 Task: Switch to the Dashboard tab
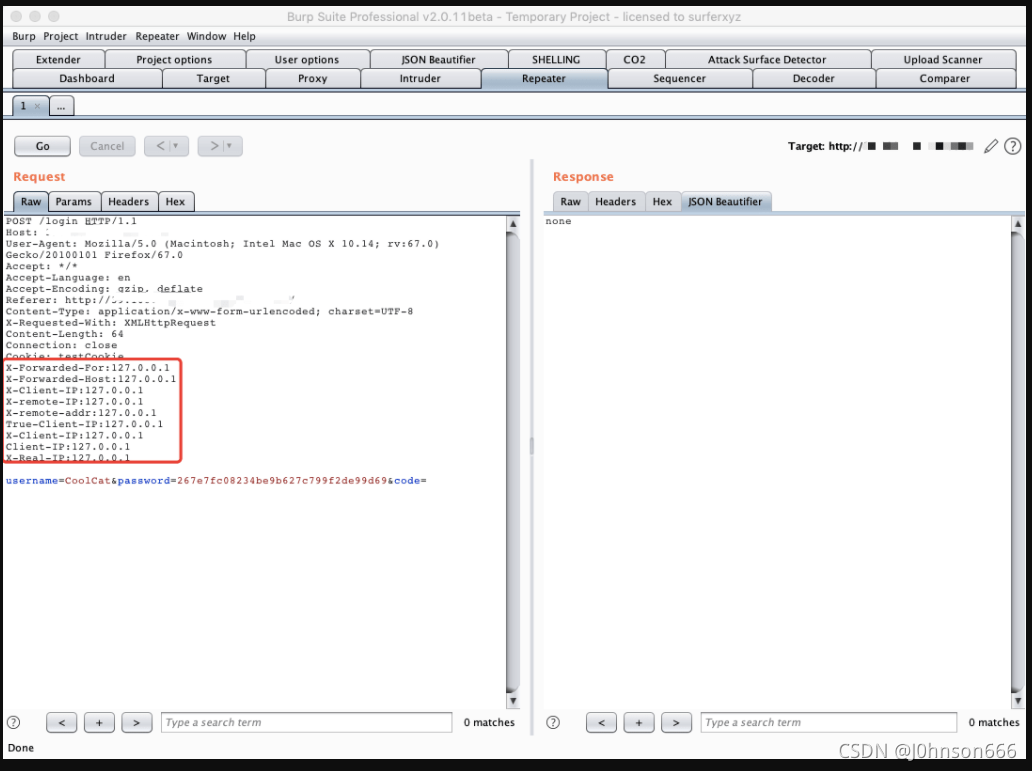(87, 78)
